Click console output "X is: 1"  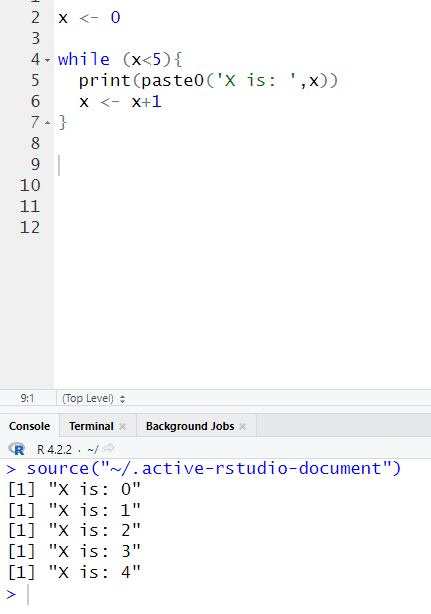click(94, 510)
